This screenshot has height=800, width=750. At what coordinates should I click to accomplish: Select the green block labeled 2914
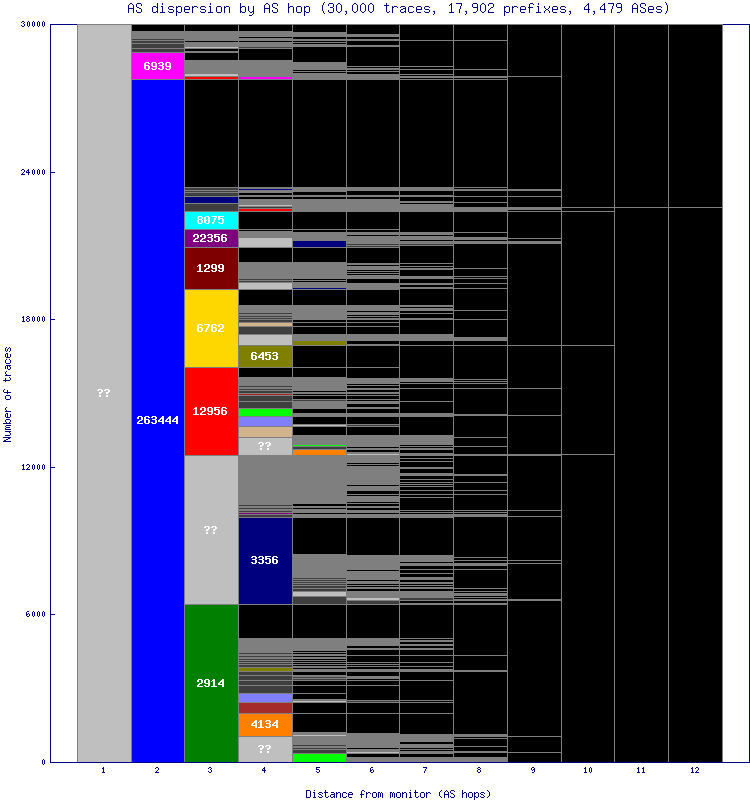click(x=211, y=683)
